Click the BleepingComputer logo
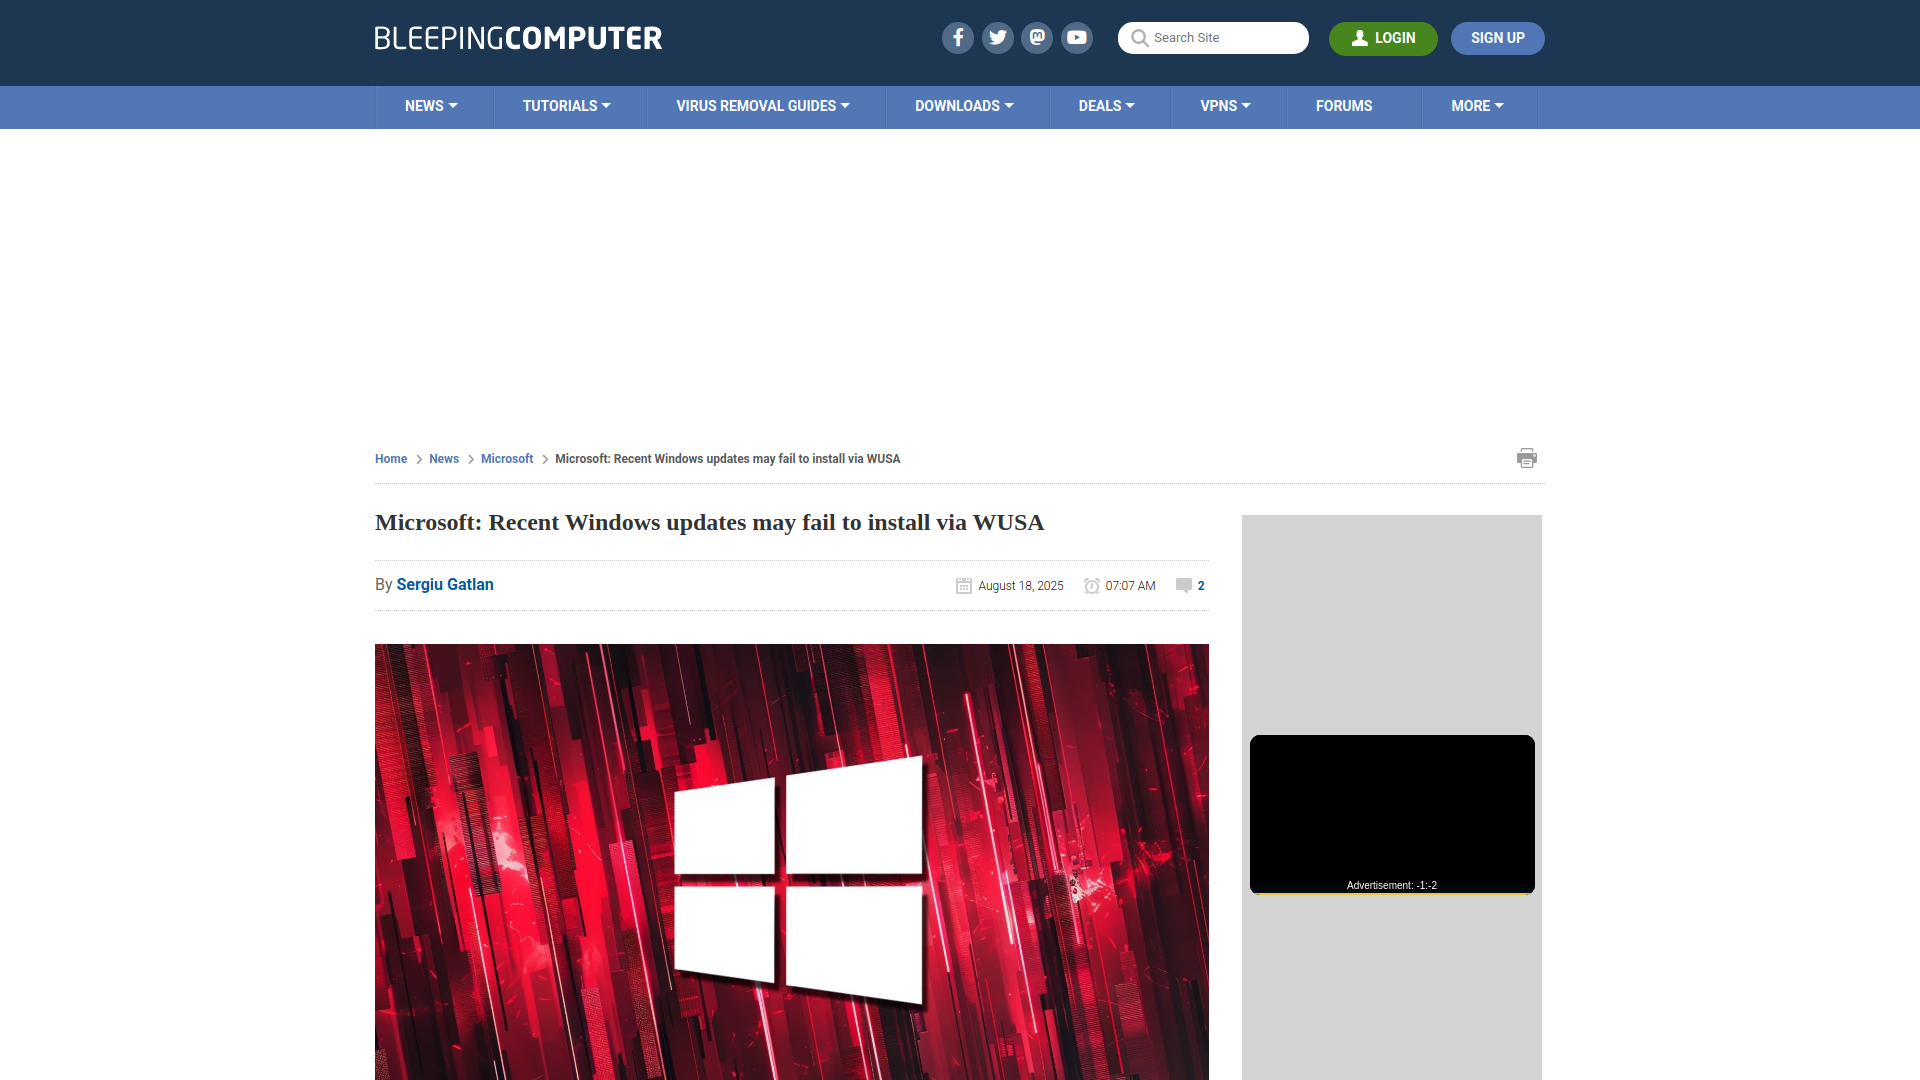 click(518, 38)
